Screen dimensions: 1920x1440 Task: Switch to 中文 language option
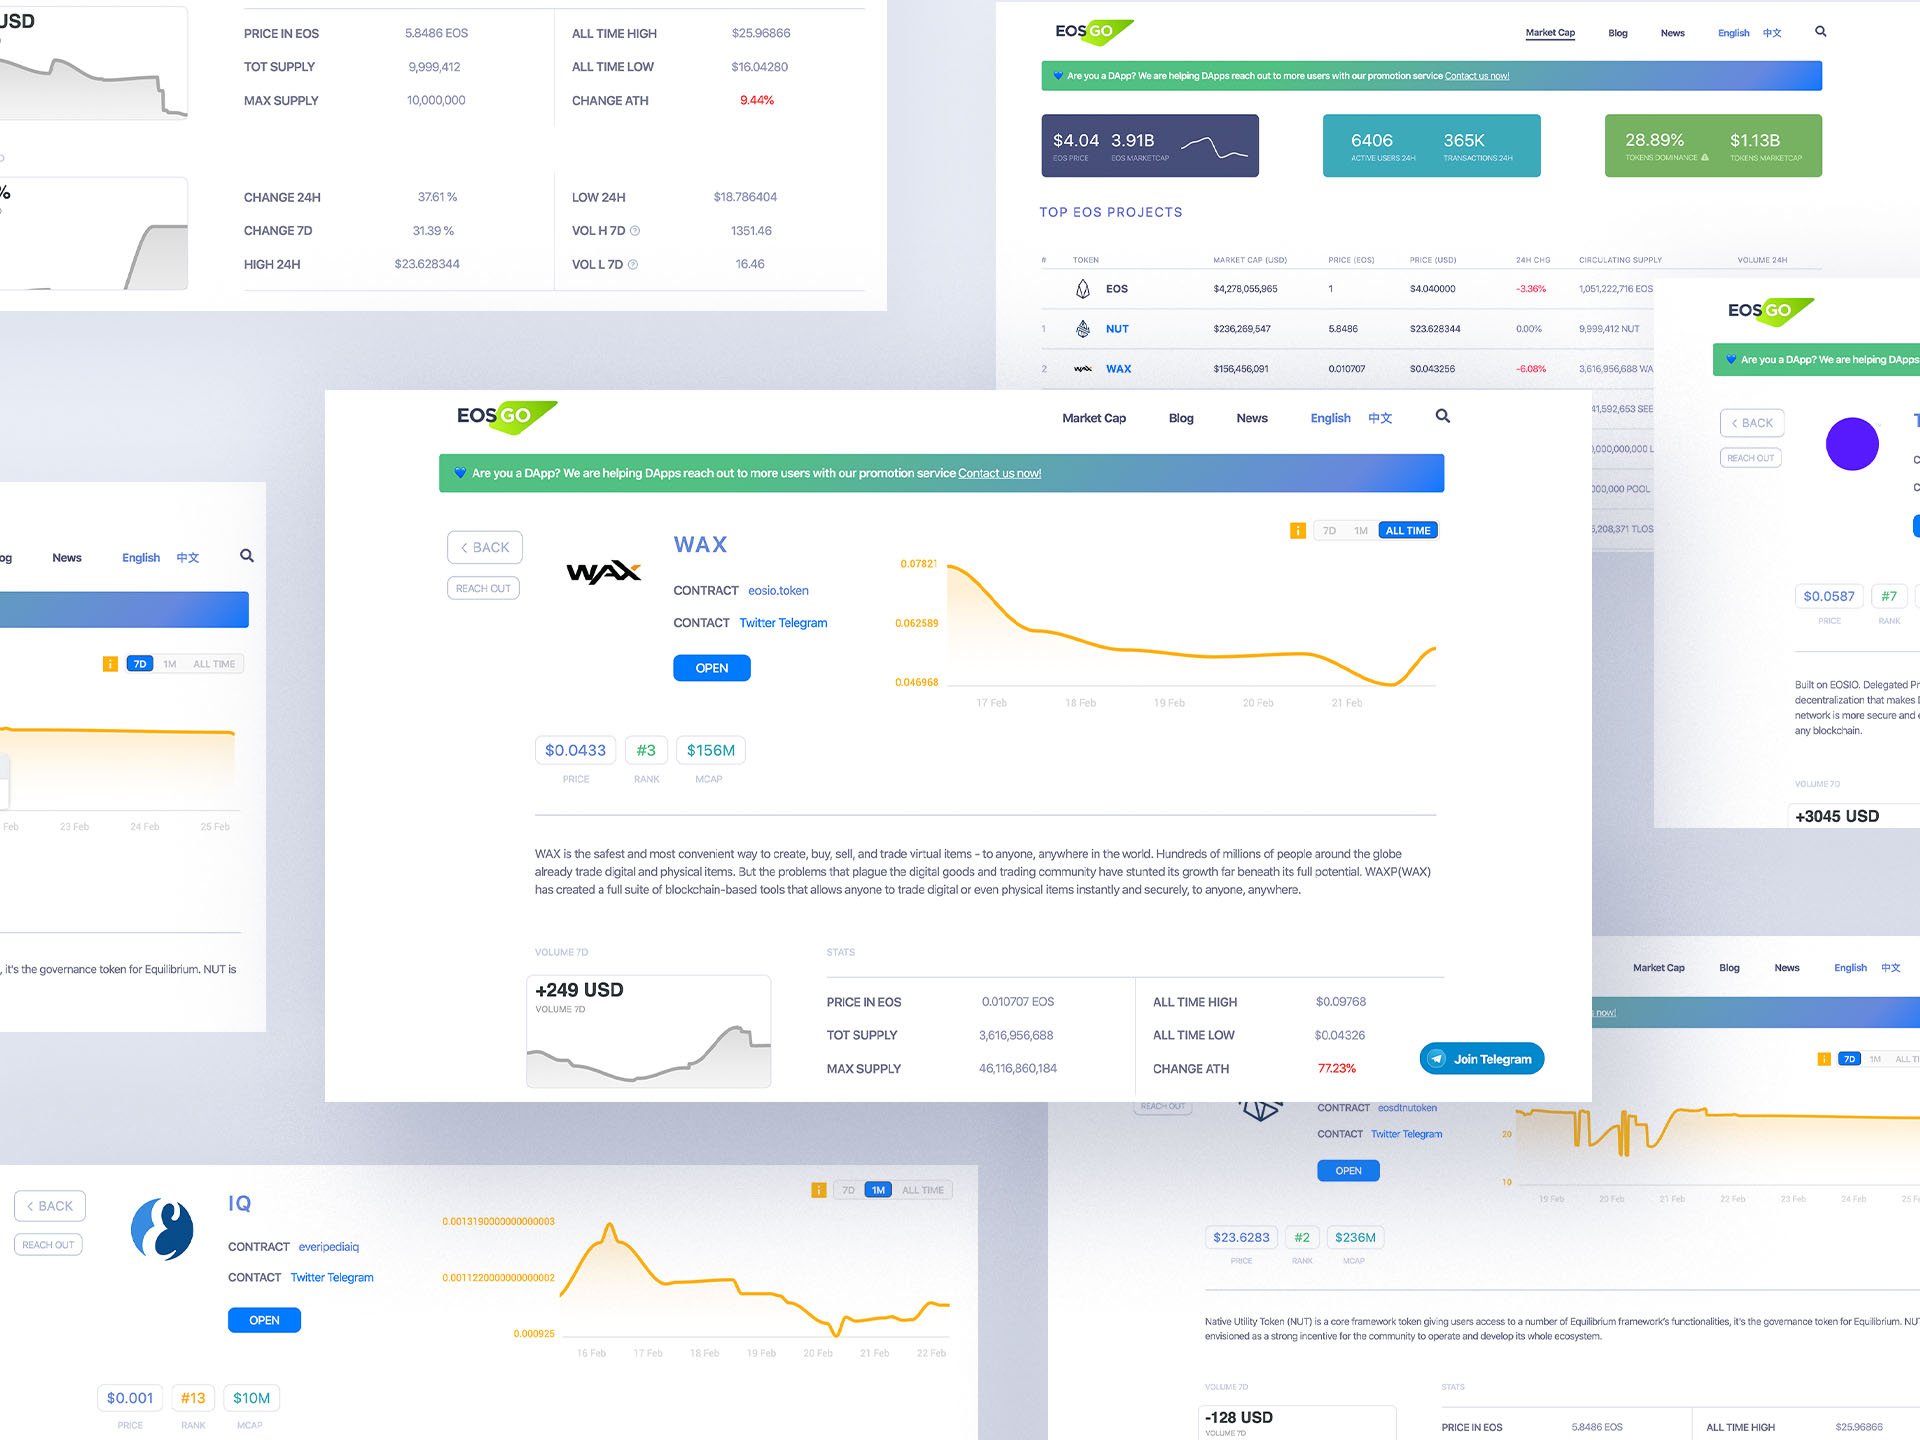1379,417
